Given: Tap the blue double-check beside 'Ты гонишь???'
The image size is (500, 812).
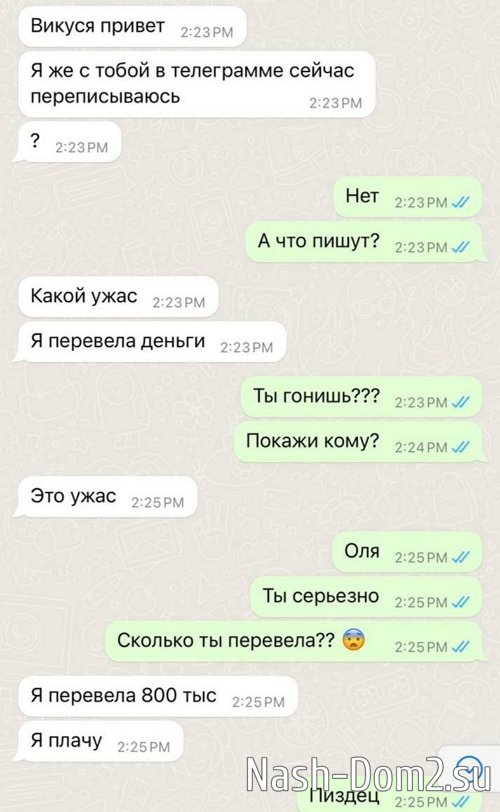Looking at the screenshot, I should [460, 402].
